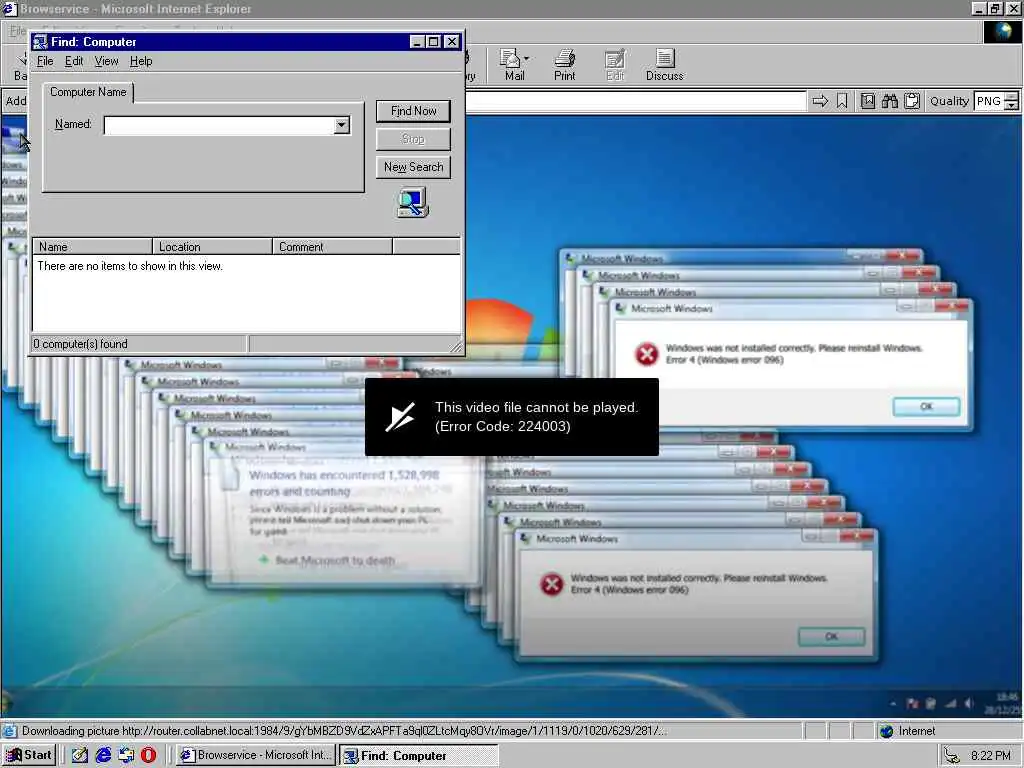The image size is (1024, 768).
Task: Click the 8:22 PM clock
Action: tap(991, 756)
